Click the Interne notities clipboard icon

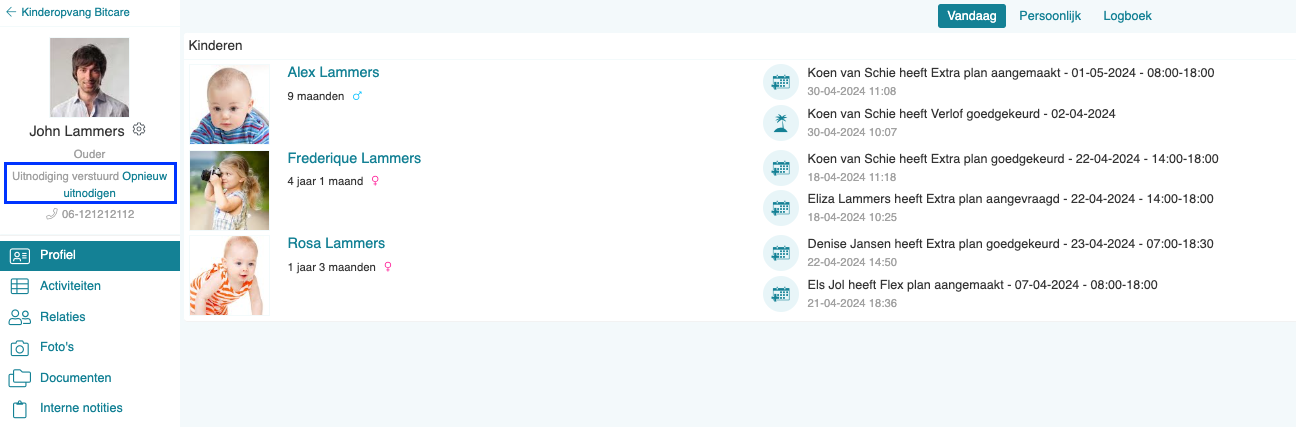20,409
